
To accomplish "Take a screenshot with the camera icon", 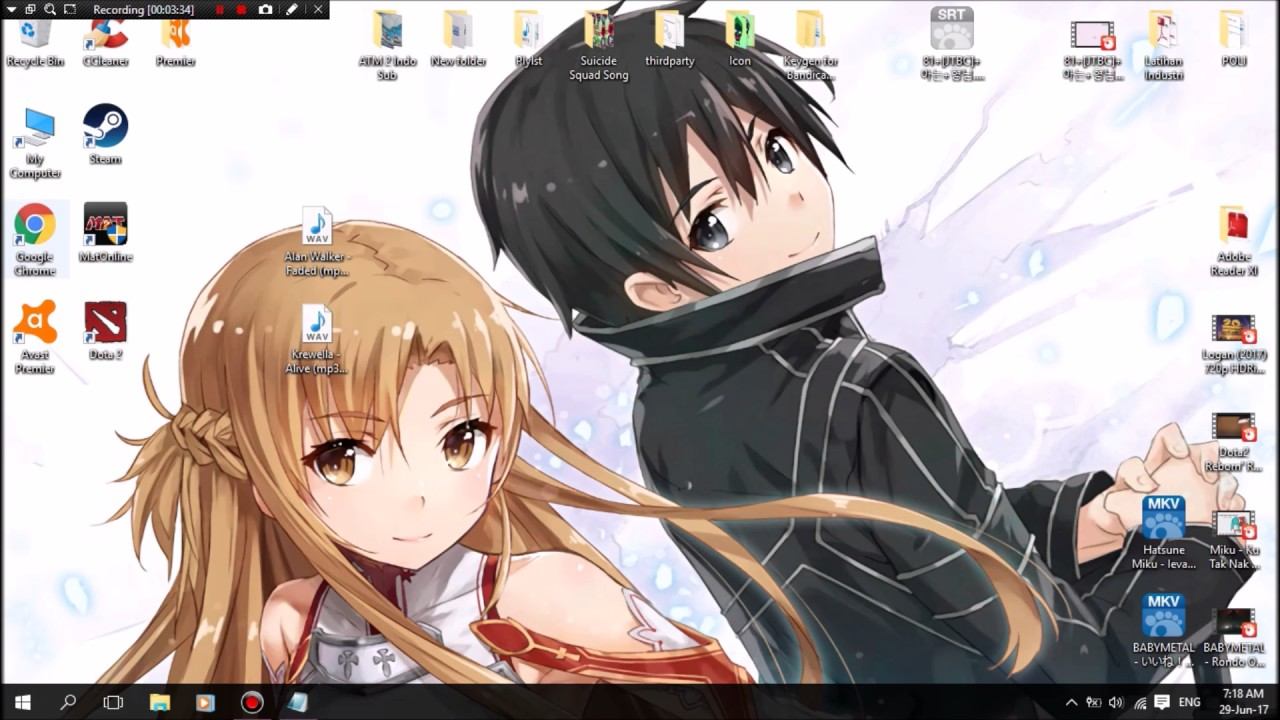I will click(x=265, y=9).
